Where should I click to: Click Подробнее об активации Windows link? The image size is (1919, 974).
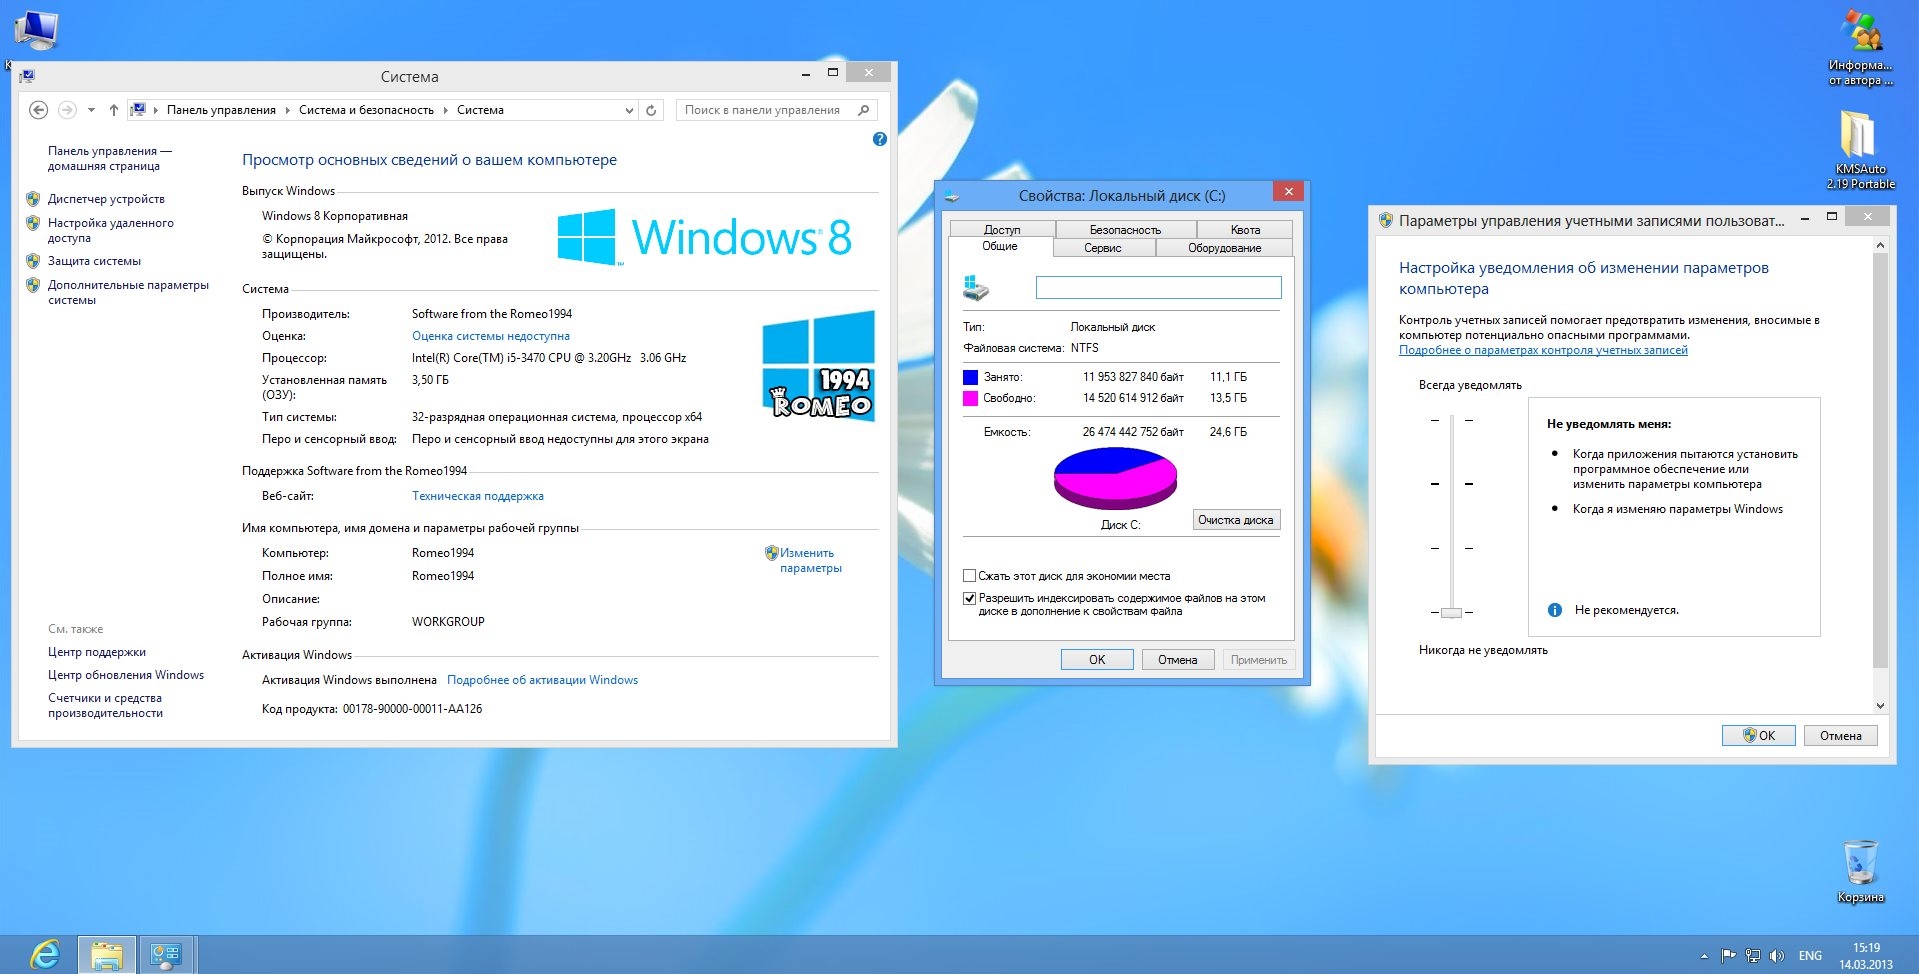click(x=542, y=680)
